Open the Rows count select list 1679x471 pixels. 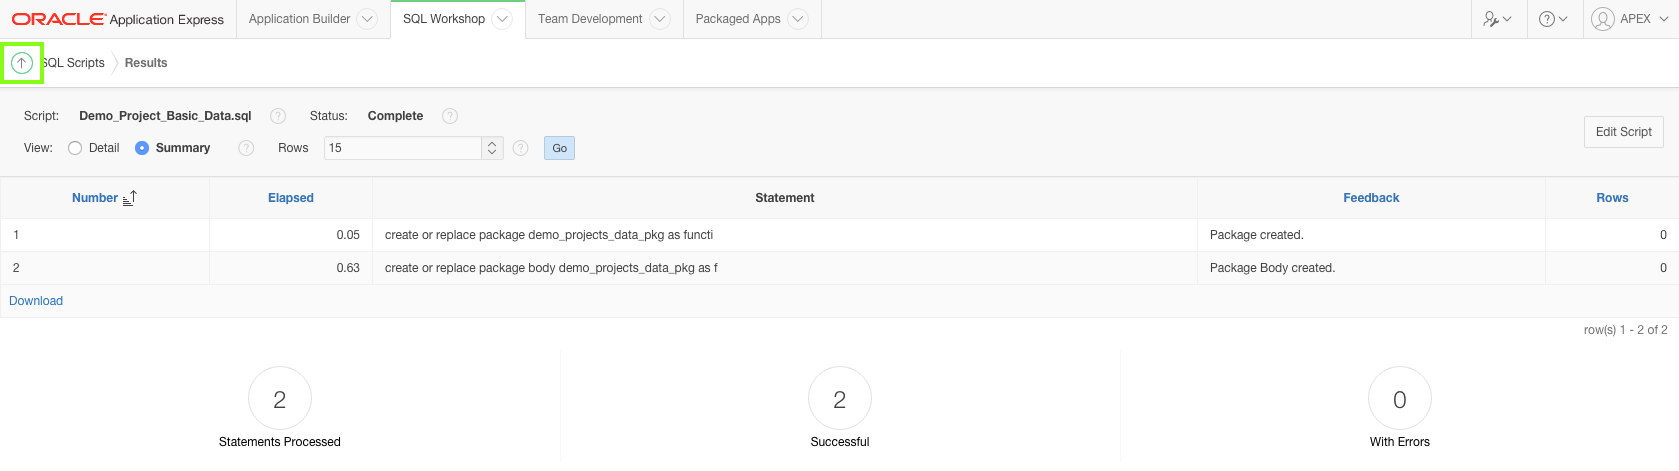coord(413,148)
